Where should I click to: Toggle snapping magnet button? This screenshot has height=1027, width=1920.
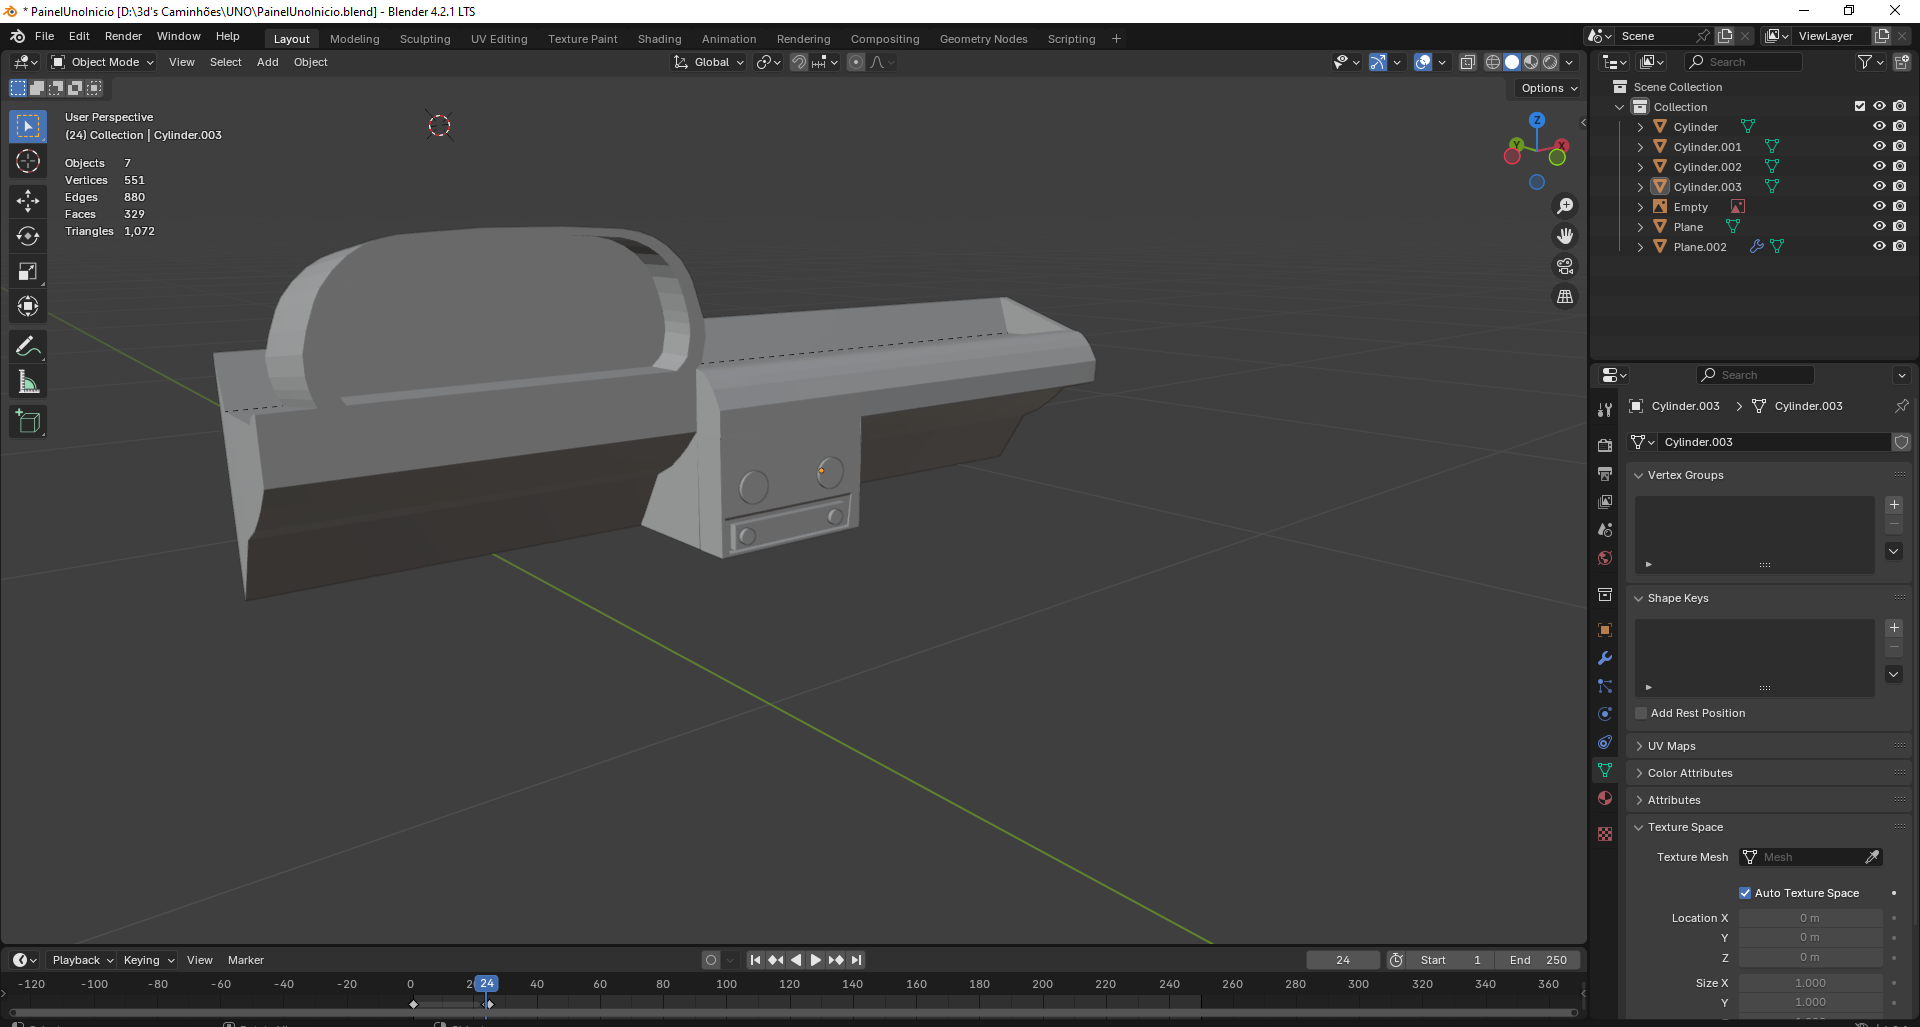coord(799,62)
